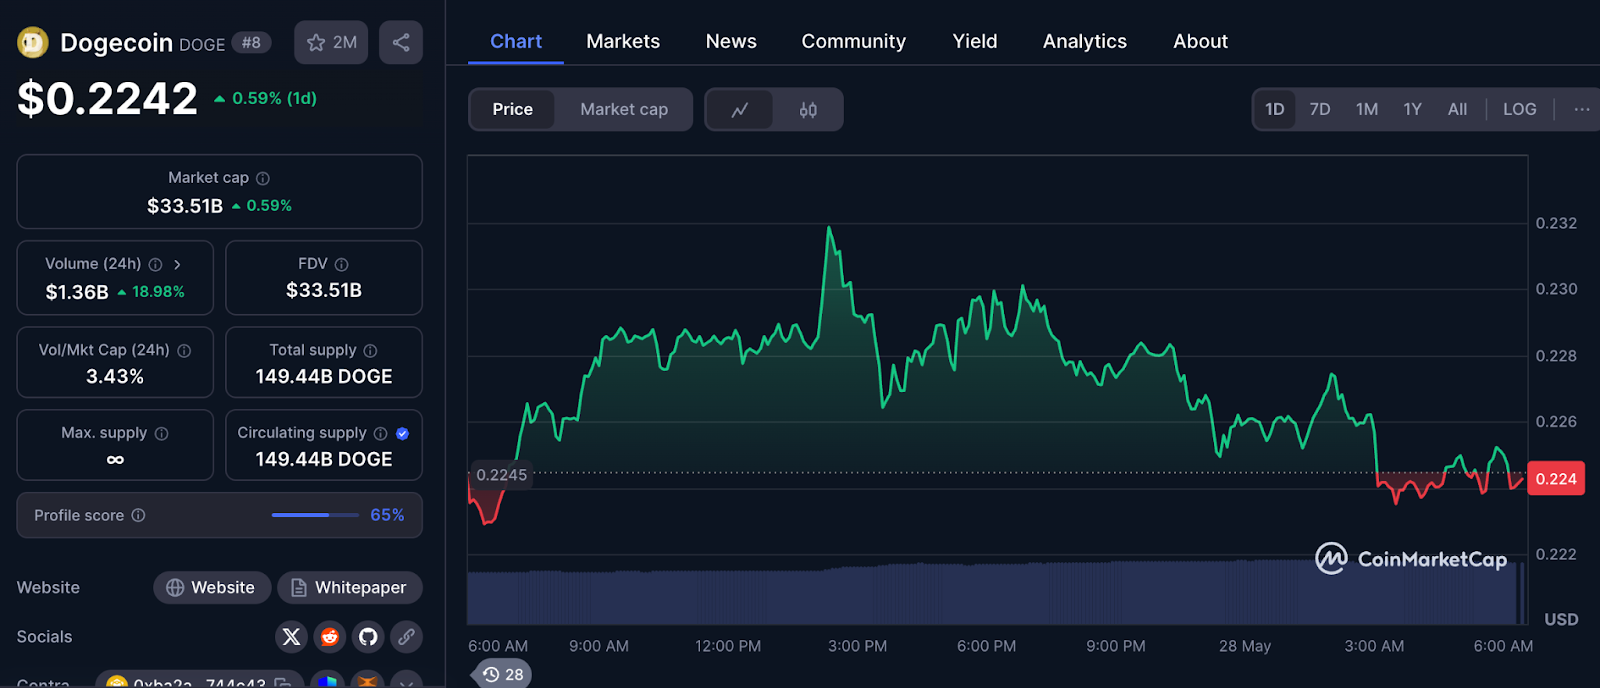Screen dimensions: 1600x688
Task: Select the 1Y time range
Action: coord(1412,109)
